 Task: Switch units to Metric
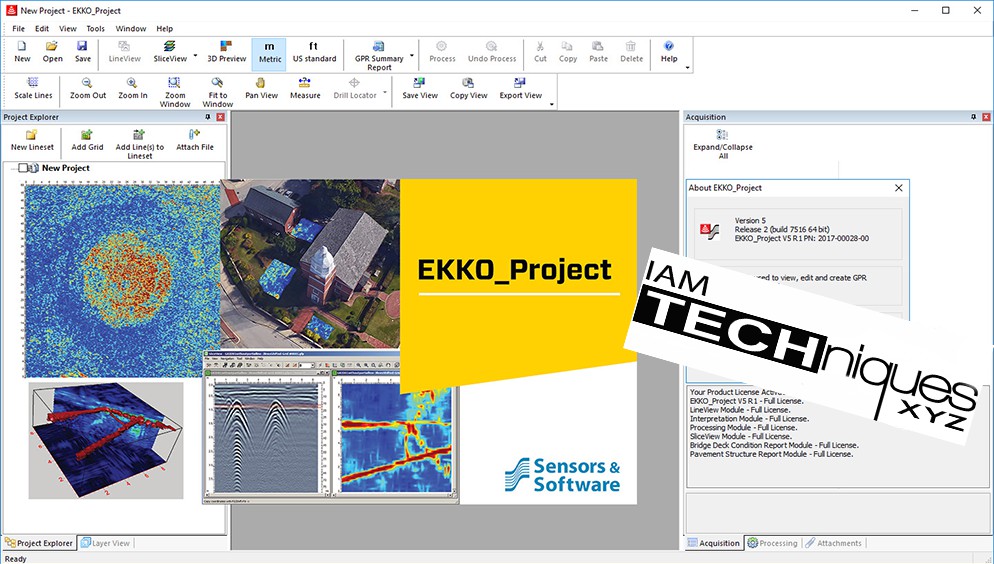click(269, 52)
